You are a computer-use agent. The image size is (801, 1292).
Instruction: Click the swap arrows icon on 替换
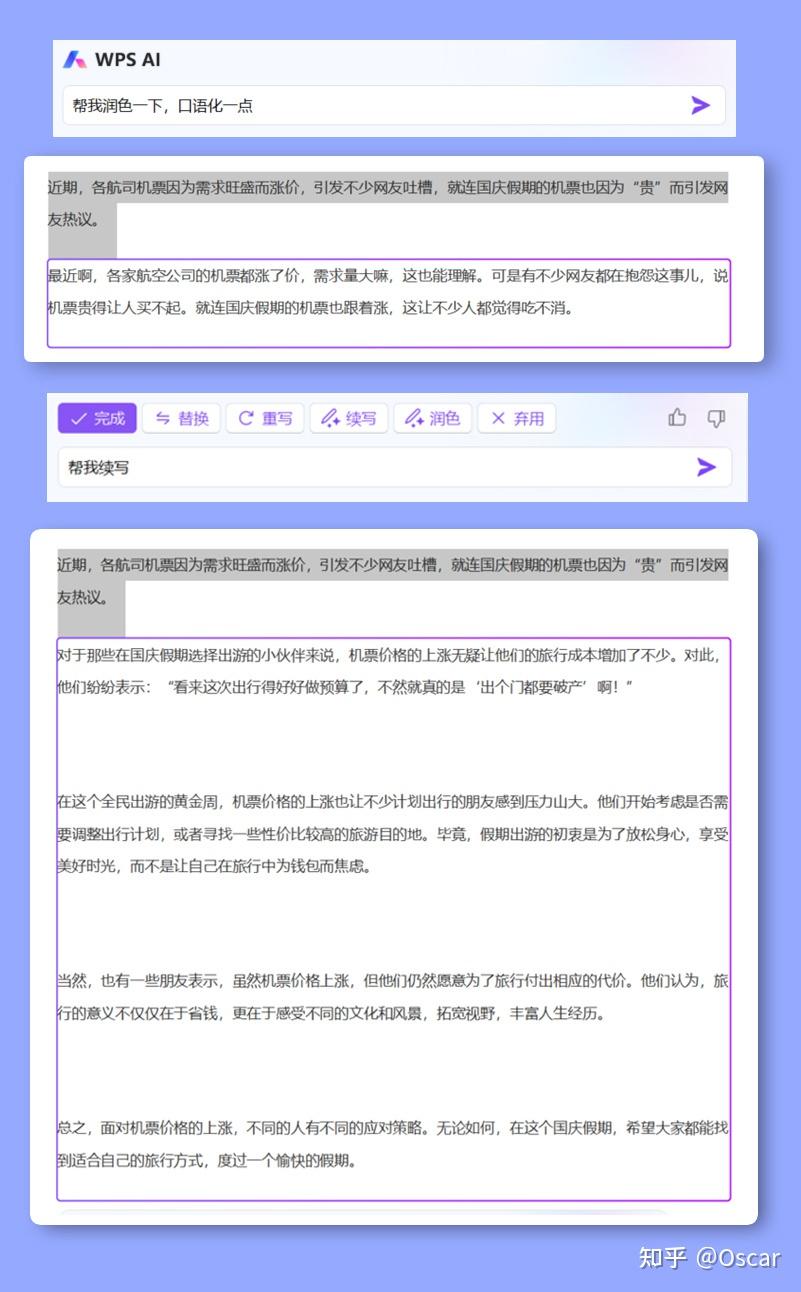162,418
